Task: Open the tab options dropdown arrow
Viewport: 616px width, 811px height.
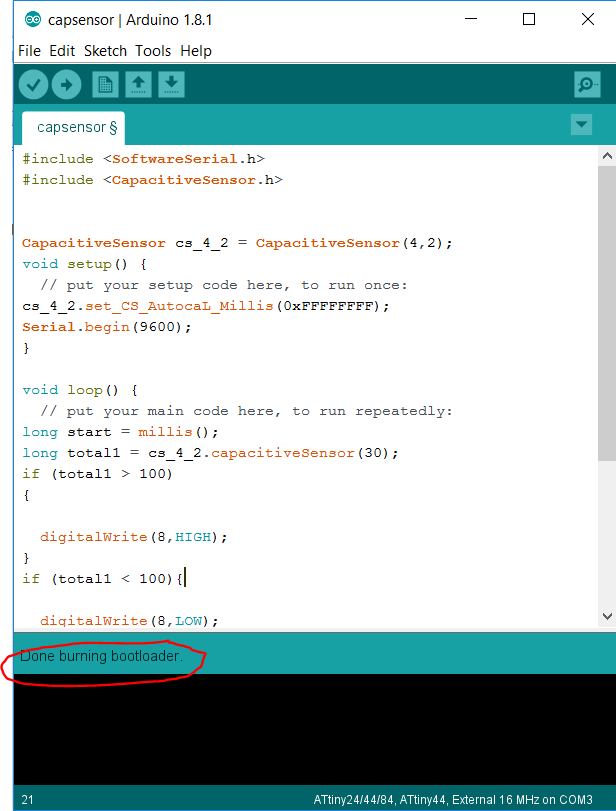Action: click(x=581, y=125)
